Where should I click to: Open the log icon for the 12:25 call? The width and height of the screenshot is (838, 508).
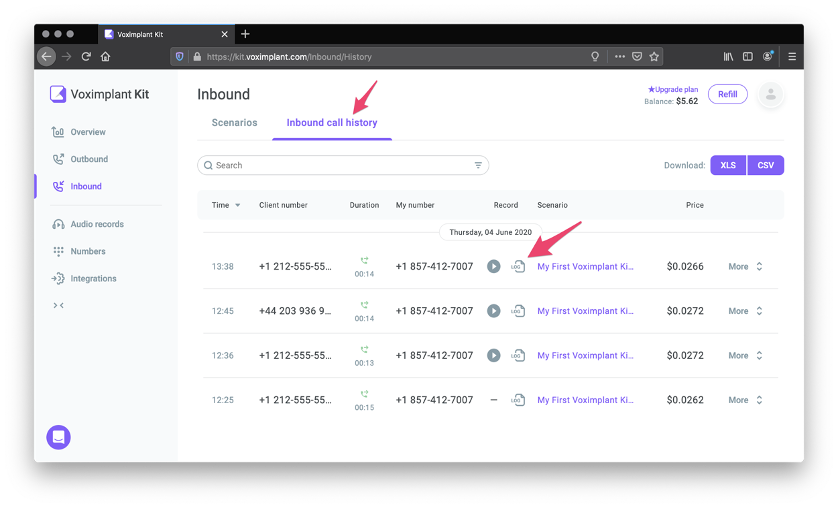(517, 400)
